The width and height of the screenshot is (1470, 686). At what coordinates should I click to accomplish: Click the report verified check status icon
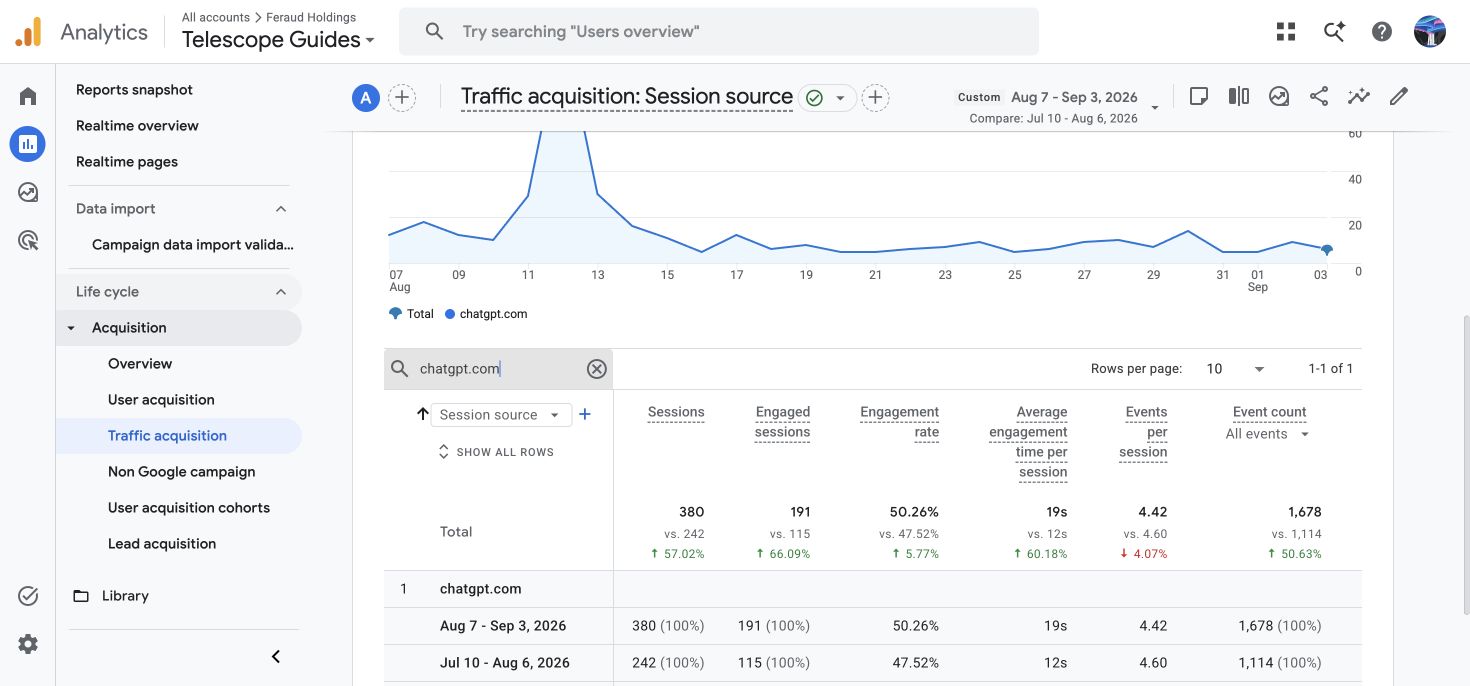814,97
